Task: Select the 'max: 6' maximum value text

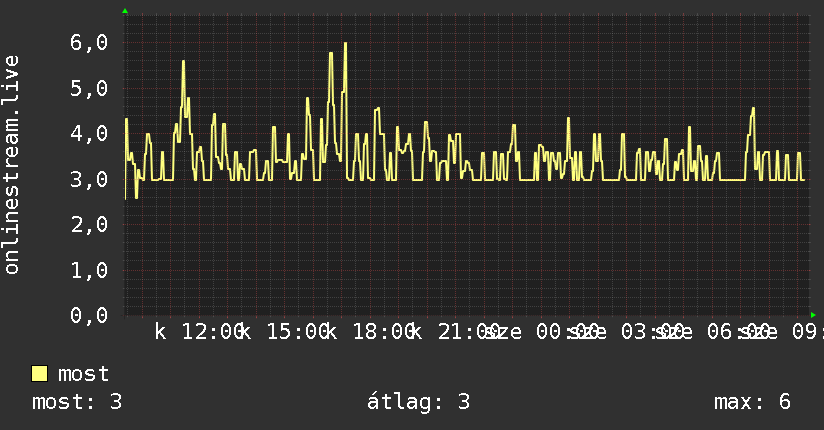Action: pos(752,402)
